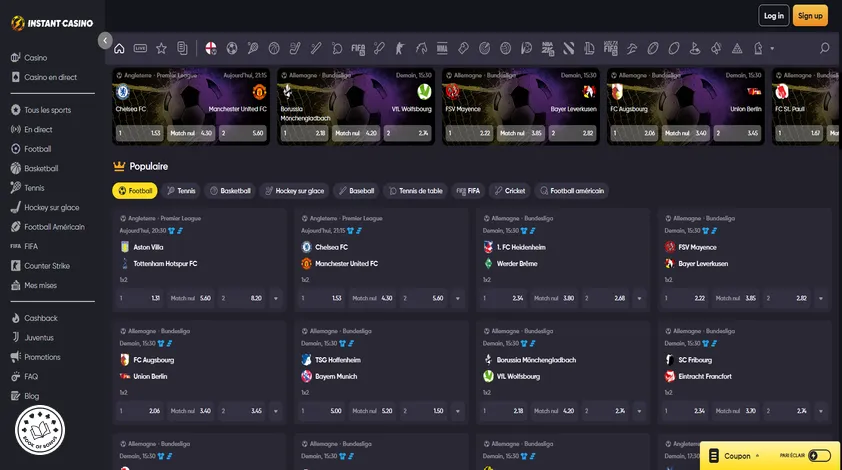Expand more markets for TSG Hoffenheim match
The width and height of the screenshot is (842, 470).
click(x=458, y=411)
